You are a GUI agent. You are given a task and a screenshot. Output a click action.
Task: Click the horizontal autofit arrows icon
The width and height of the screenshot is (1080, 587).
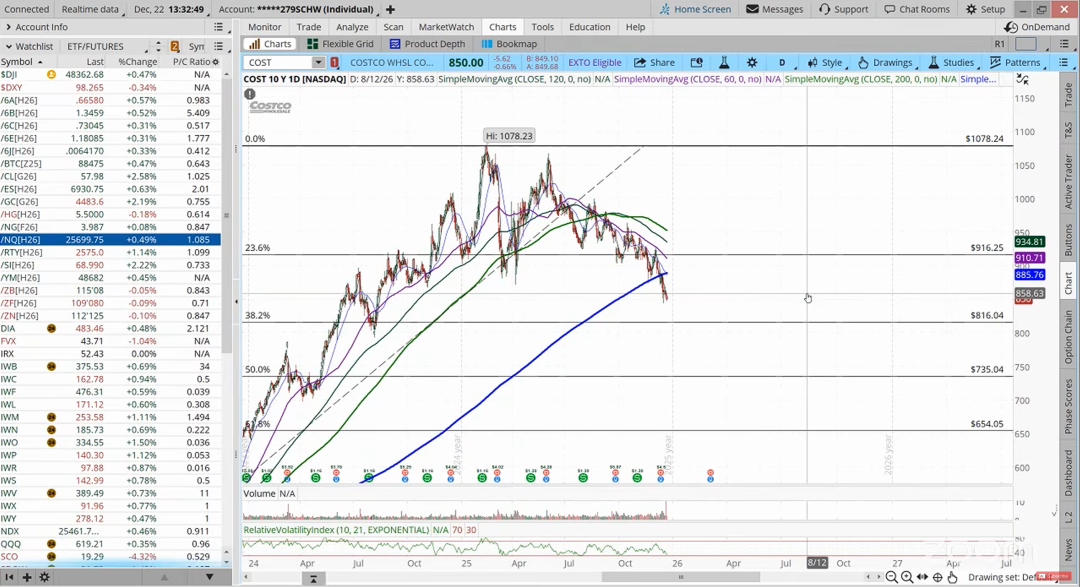click(922, 577)
